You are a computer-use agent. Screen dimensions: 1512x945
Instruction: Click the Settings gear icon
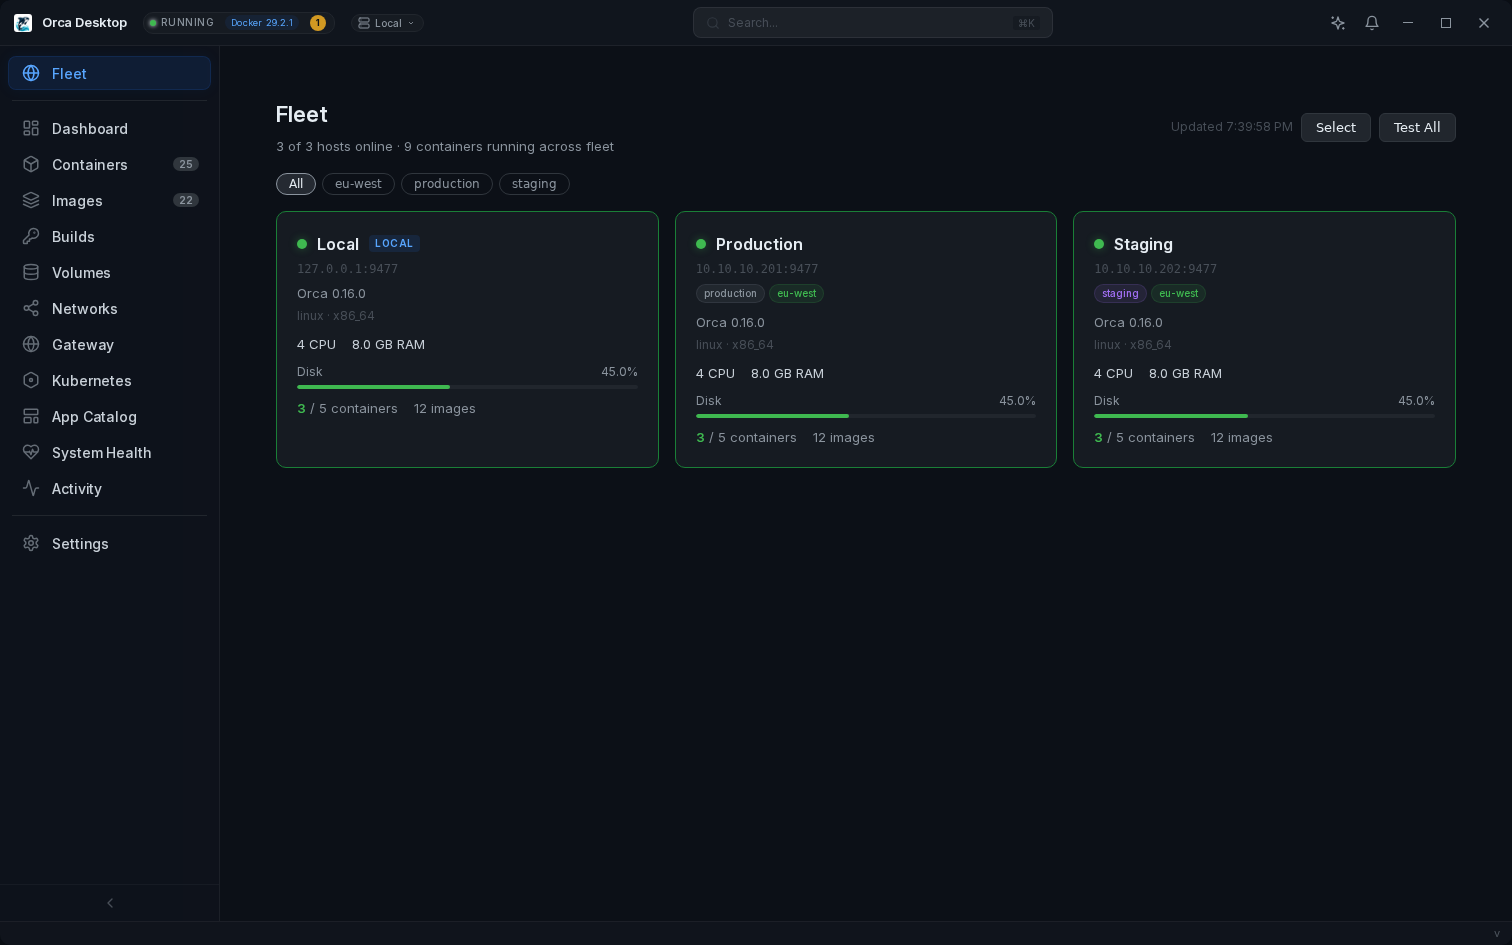click(31, 543)
